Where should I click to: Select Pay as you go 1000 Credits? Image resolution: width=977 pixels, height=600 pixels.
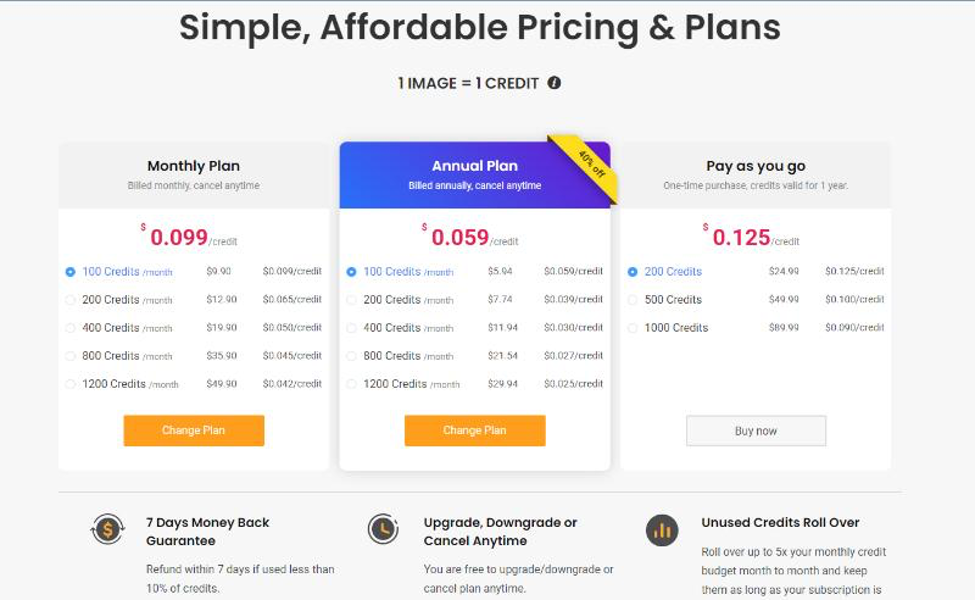coord(632,328)
